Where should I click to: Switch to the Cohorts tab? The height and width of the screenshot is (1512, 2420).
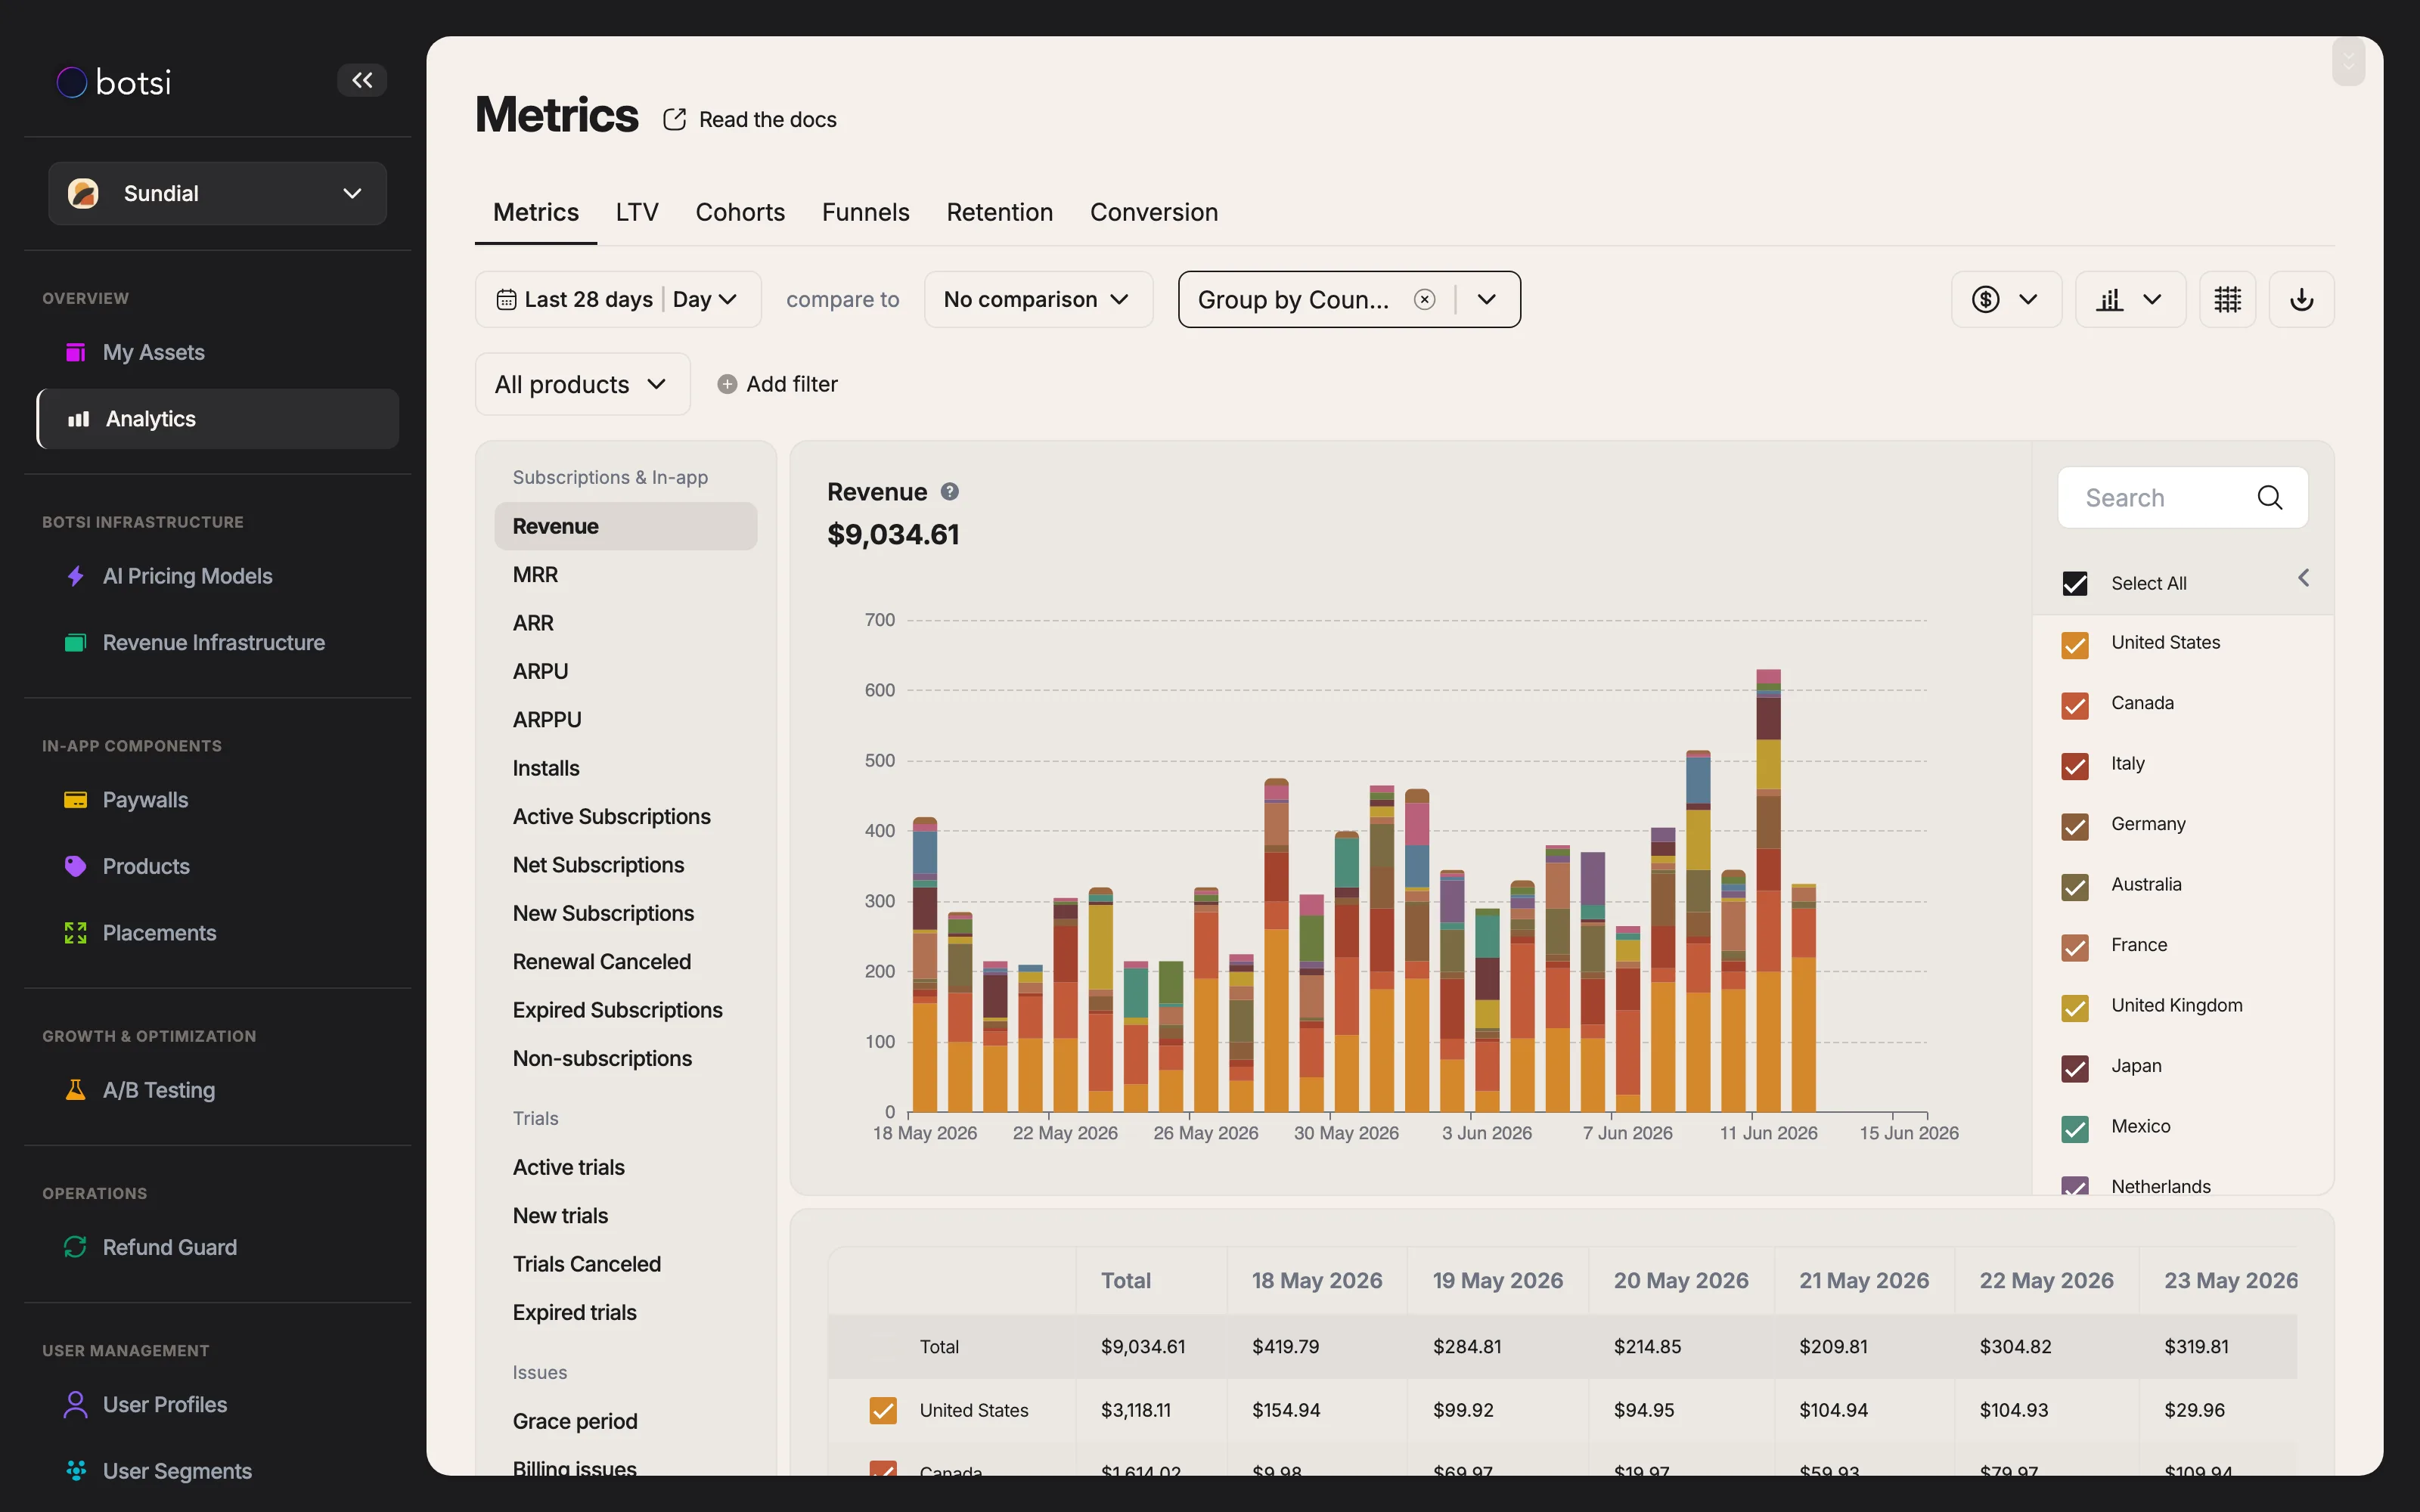[x=740, y=212]
